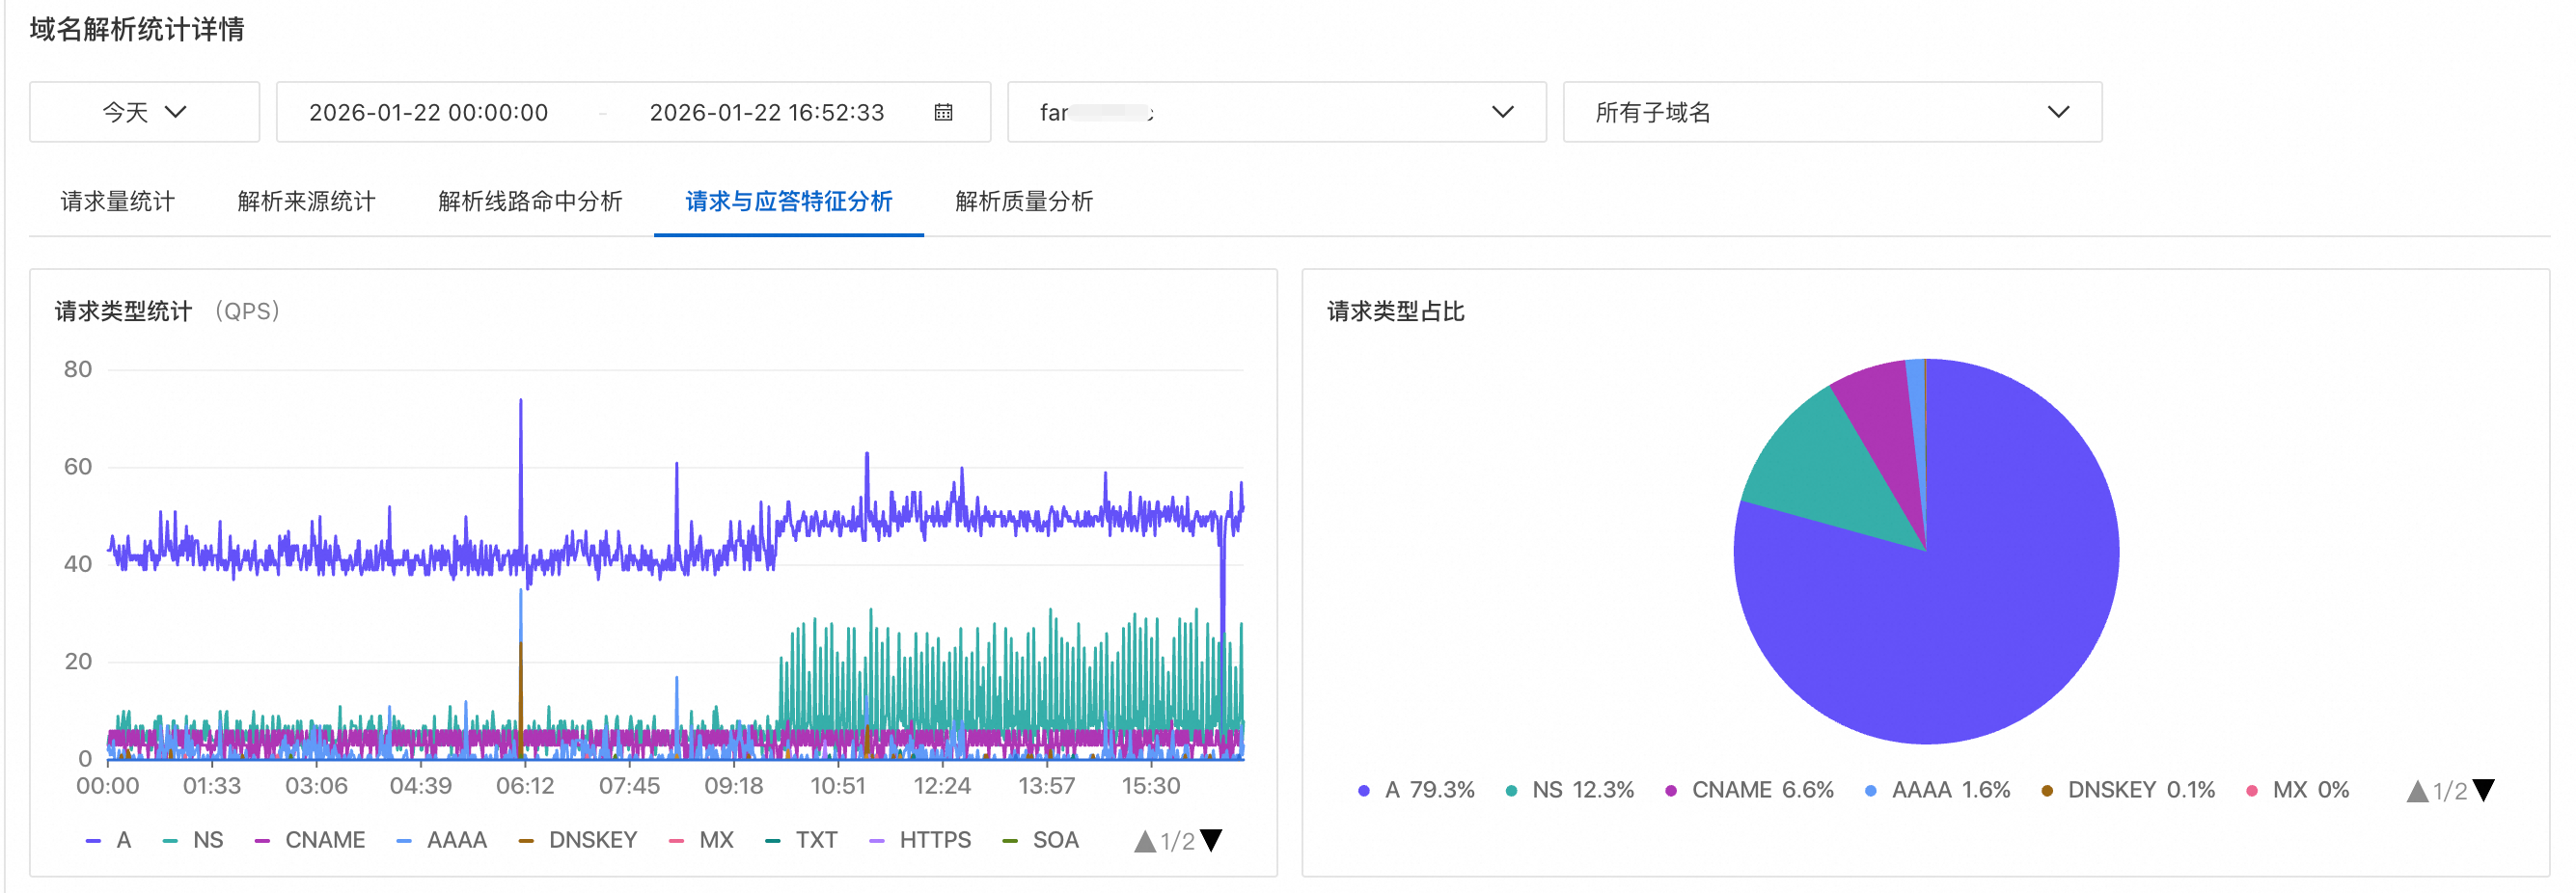Screen dimensions: 2576x893
Task: Toggle the HTTPS series in line chart legend
Action: click(920, 840)
